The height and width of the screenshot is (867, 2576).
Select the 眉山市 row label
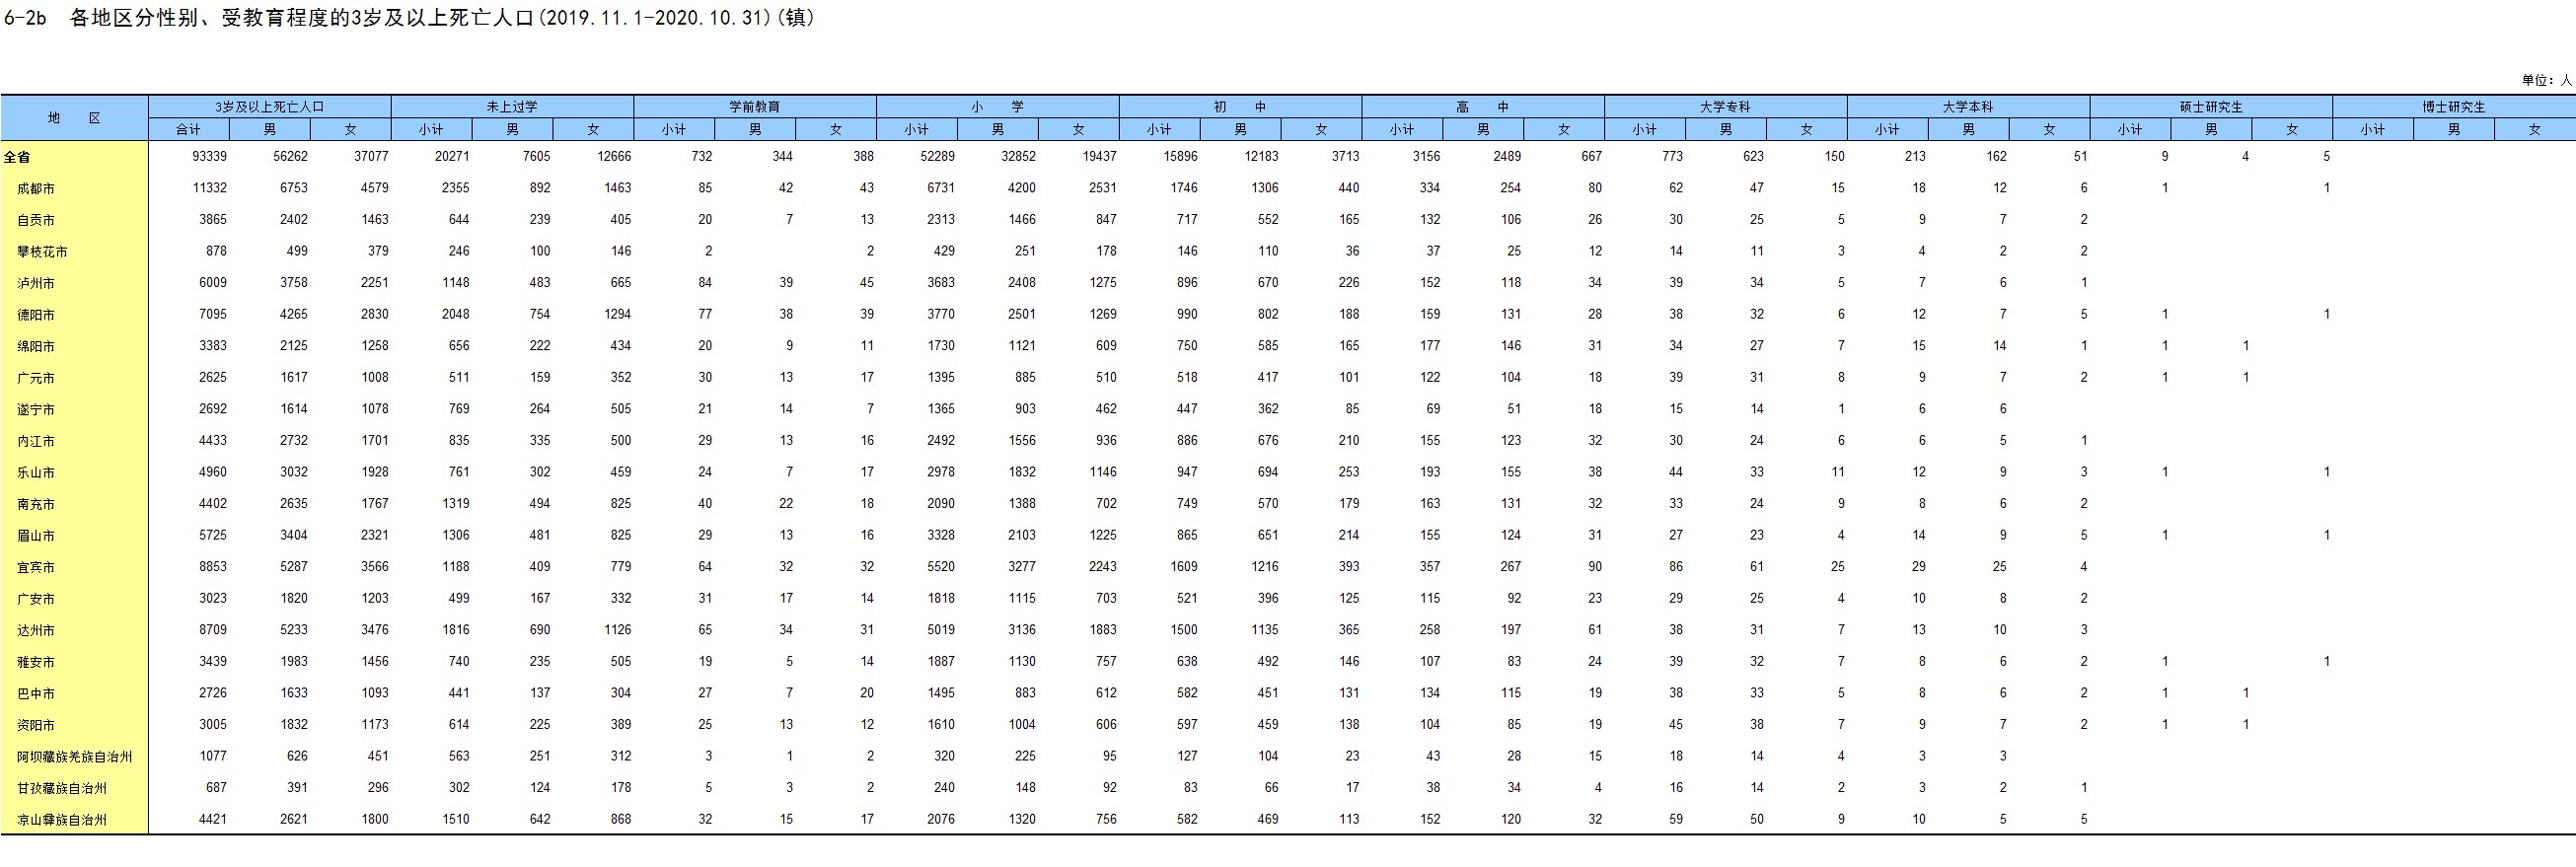[x=36, y=536]
